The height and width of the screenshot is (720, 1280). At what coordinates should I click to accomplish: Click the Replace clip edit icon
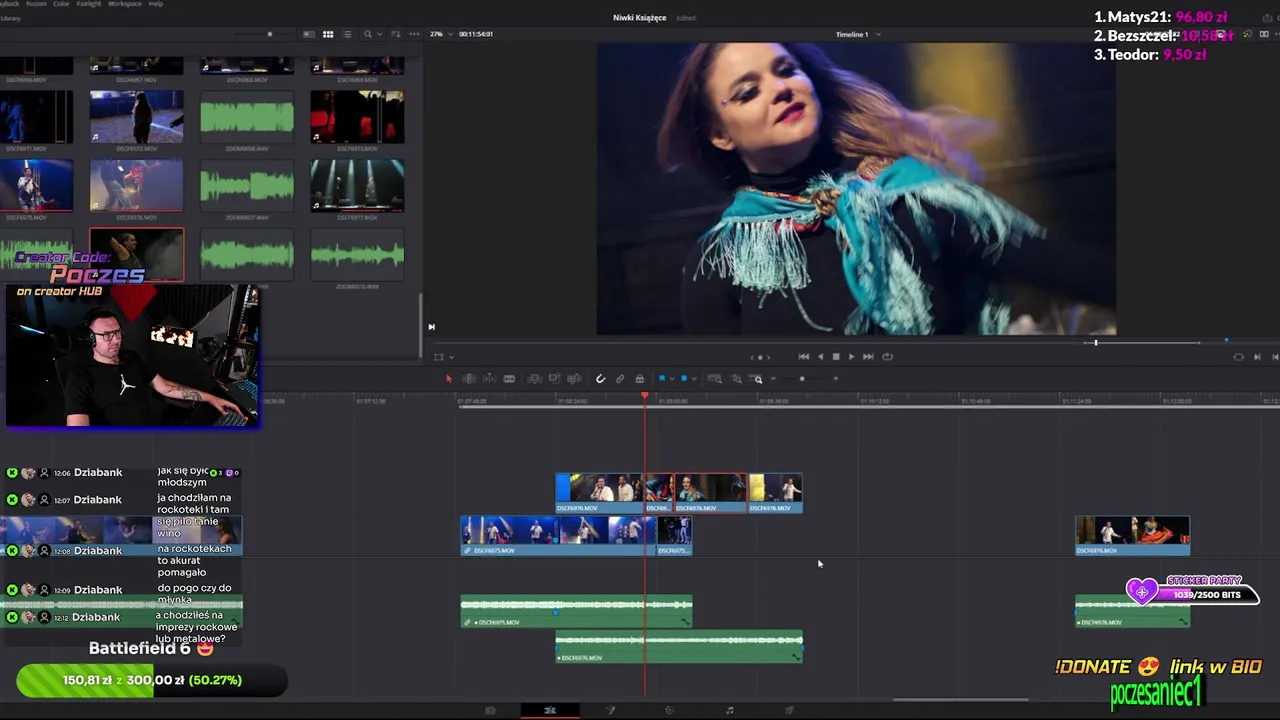tap(574, 379)
